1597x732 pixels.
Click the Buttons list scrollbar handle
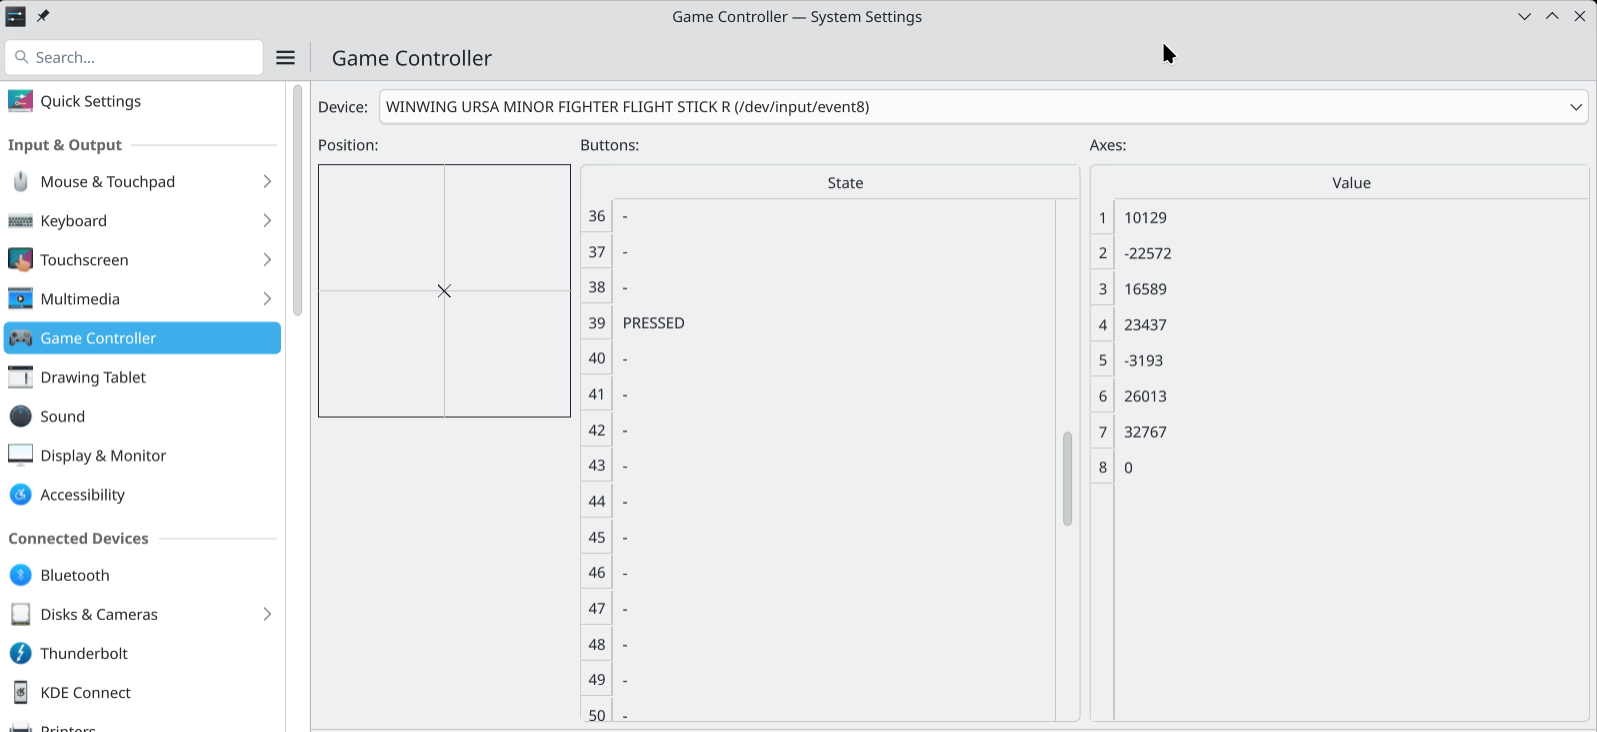pyautogui.click(x=1067, y=478)
